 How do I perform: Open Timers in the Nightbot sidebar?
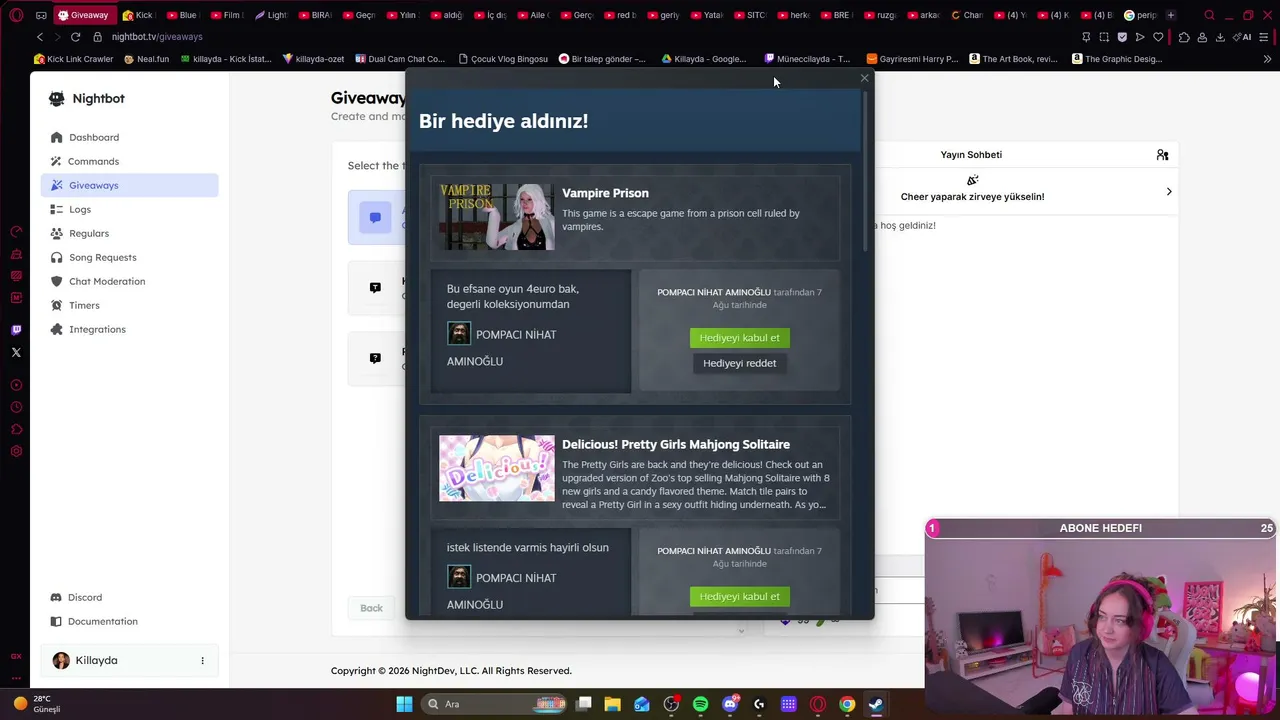click(130, 305)
